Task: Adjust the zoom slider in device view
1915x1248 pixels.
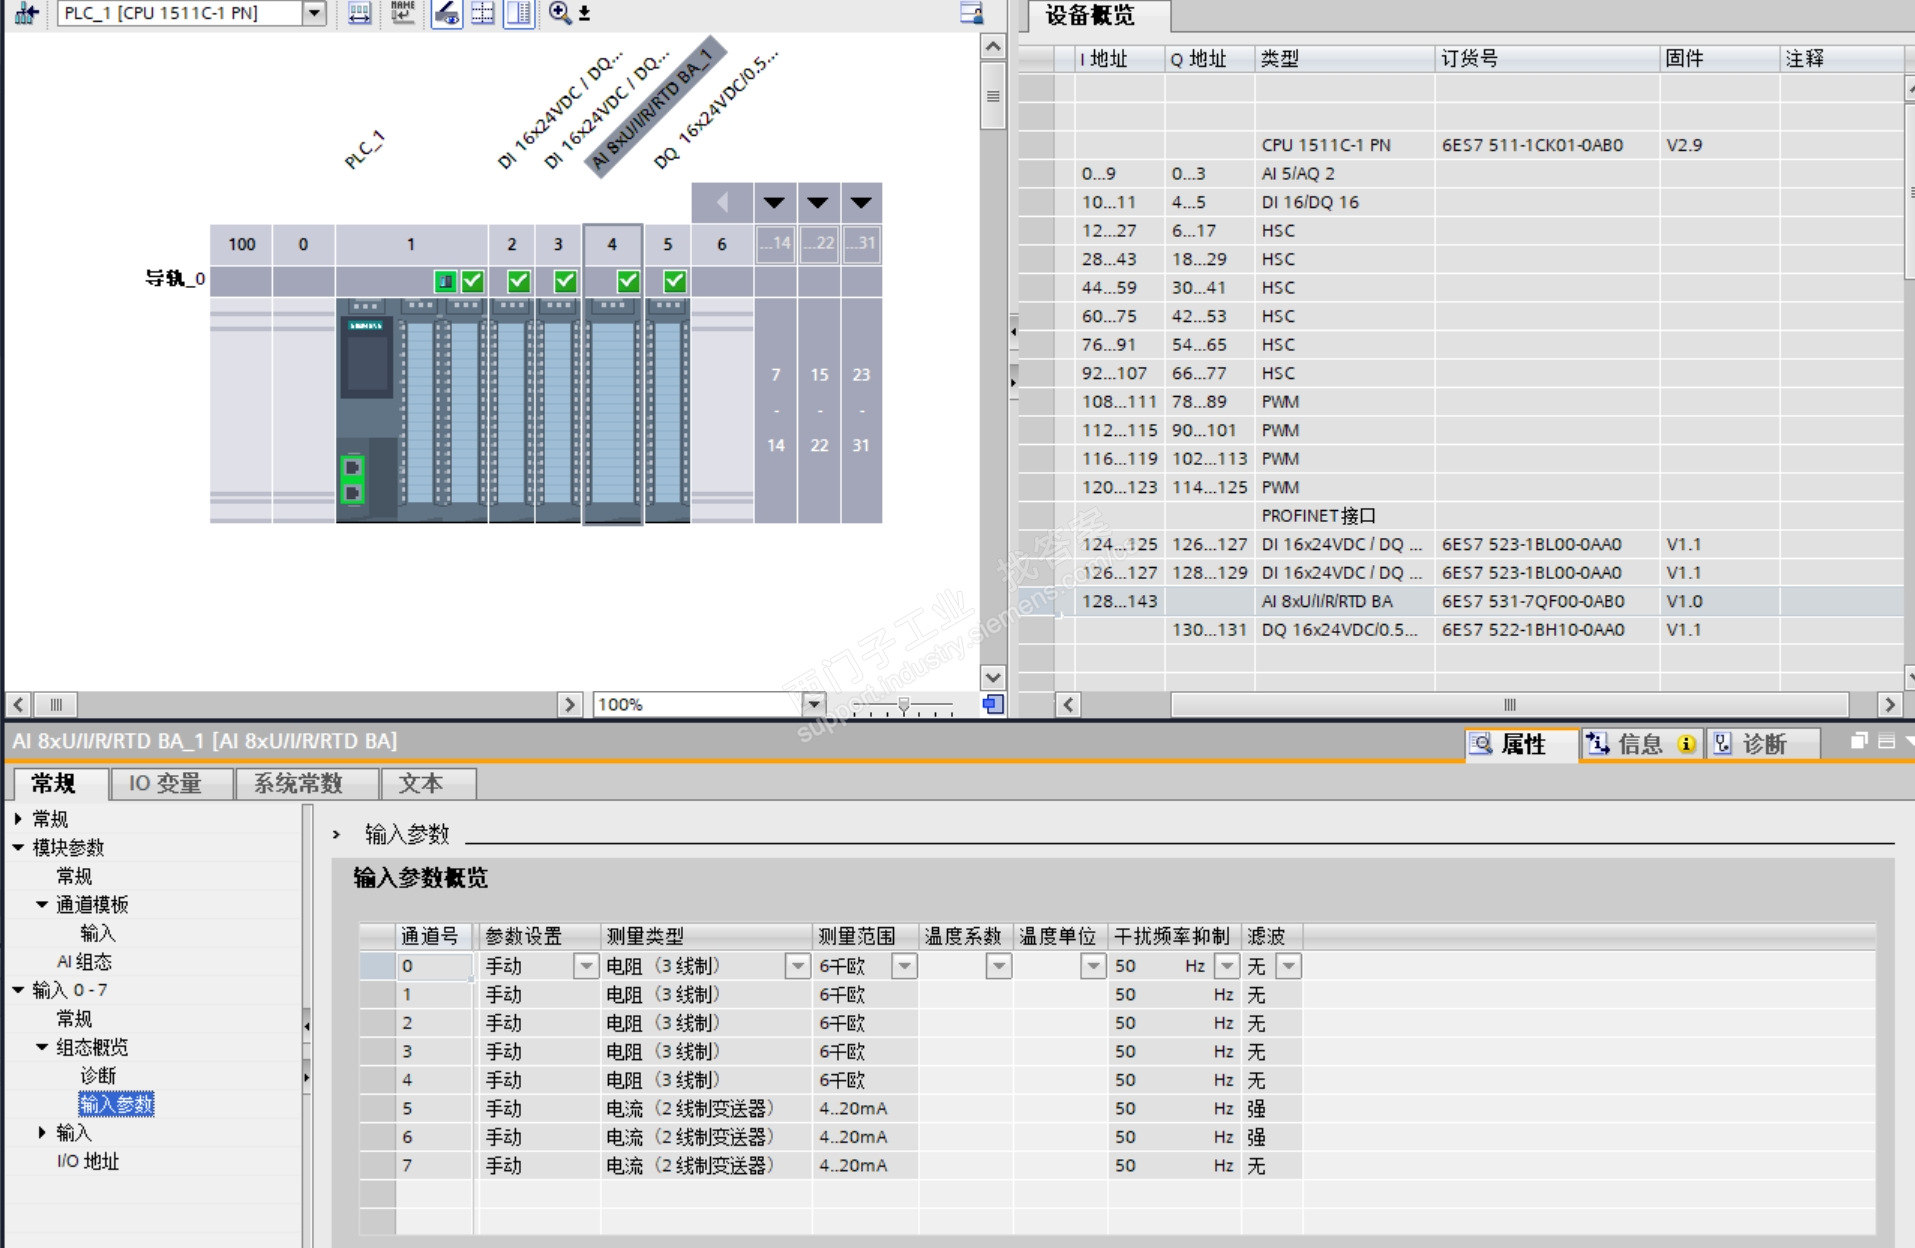Action: coord(904,705)
